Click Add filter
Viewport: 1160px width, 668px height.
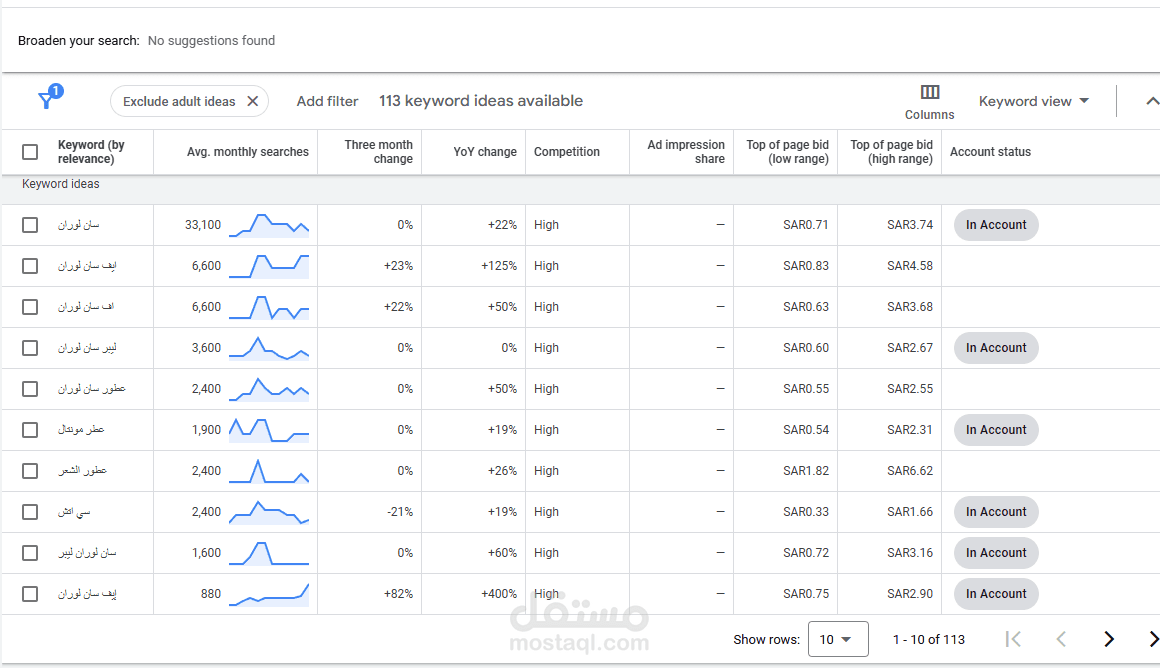pyautogui.click(x=327, y=101)
